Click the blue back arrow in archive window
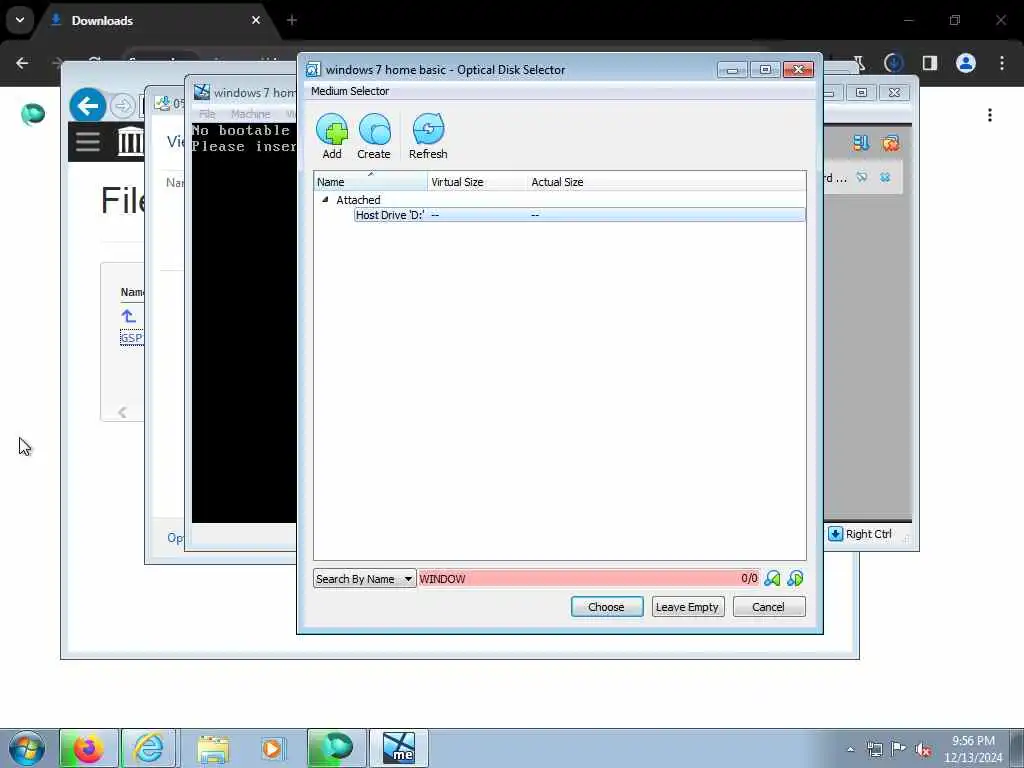The image size is (1024, 768). coord(88,105)
